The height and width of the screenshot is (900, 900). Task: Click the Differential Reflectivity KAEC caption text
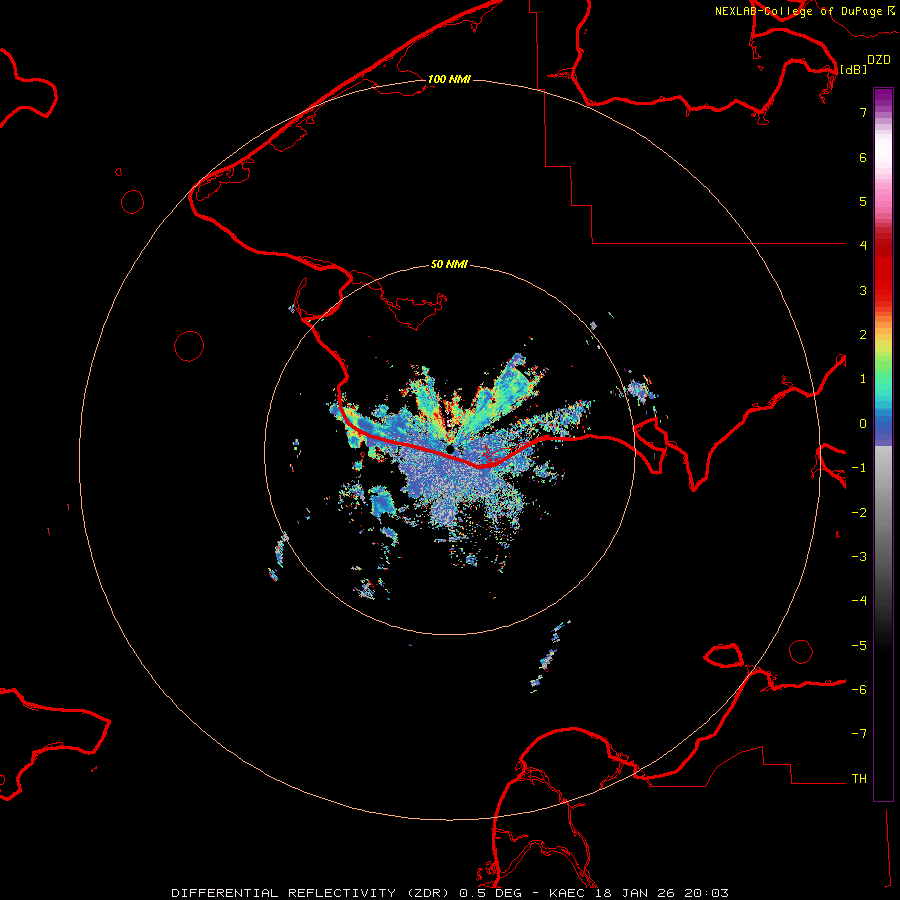[450, 893]
